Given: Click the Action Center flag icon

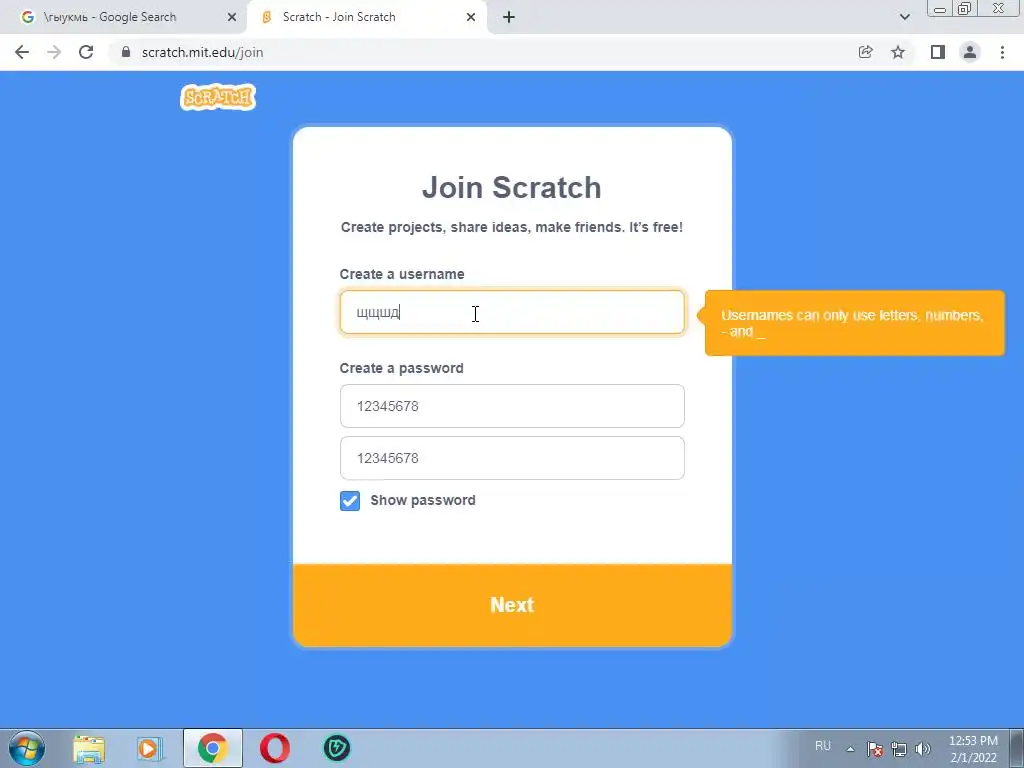Looking at the screenshot, I should coord(875,749).
